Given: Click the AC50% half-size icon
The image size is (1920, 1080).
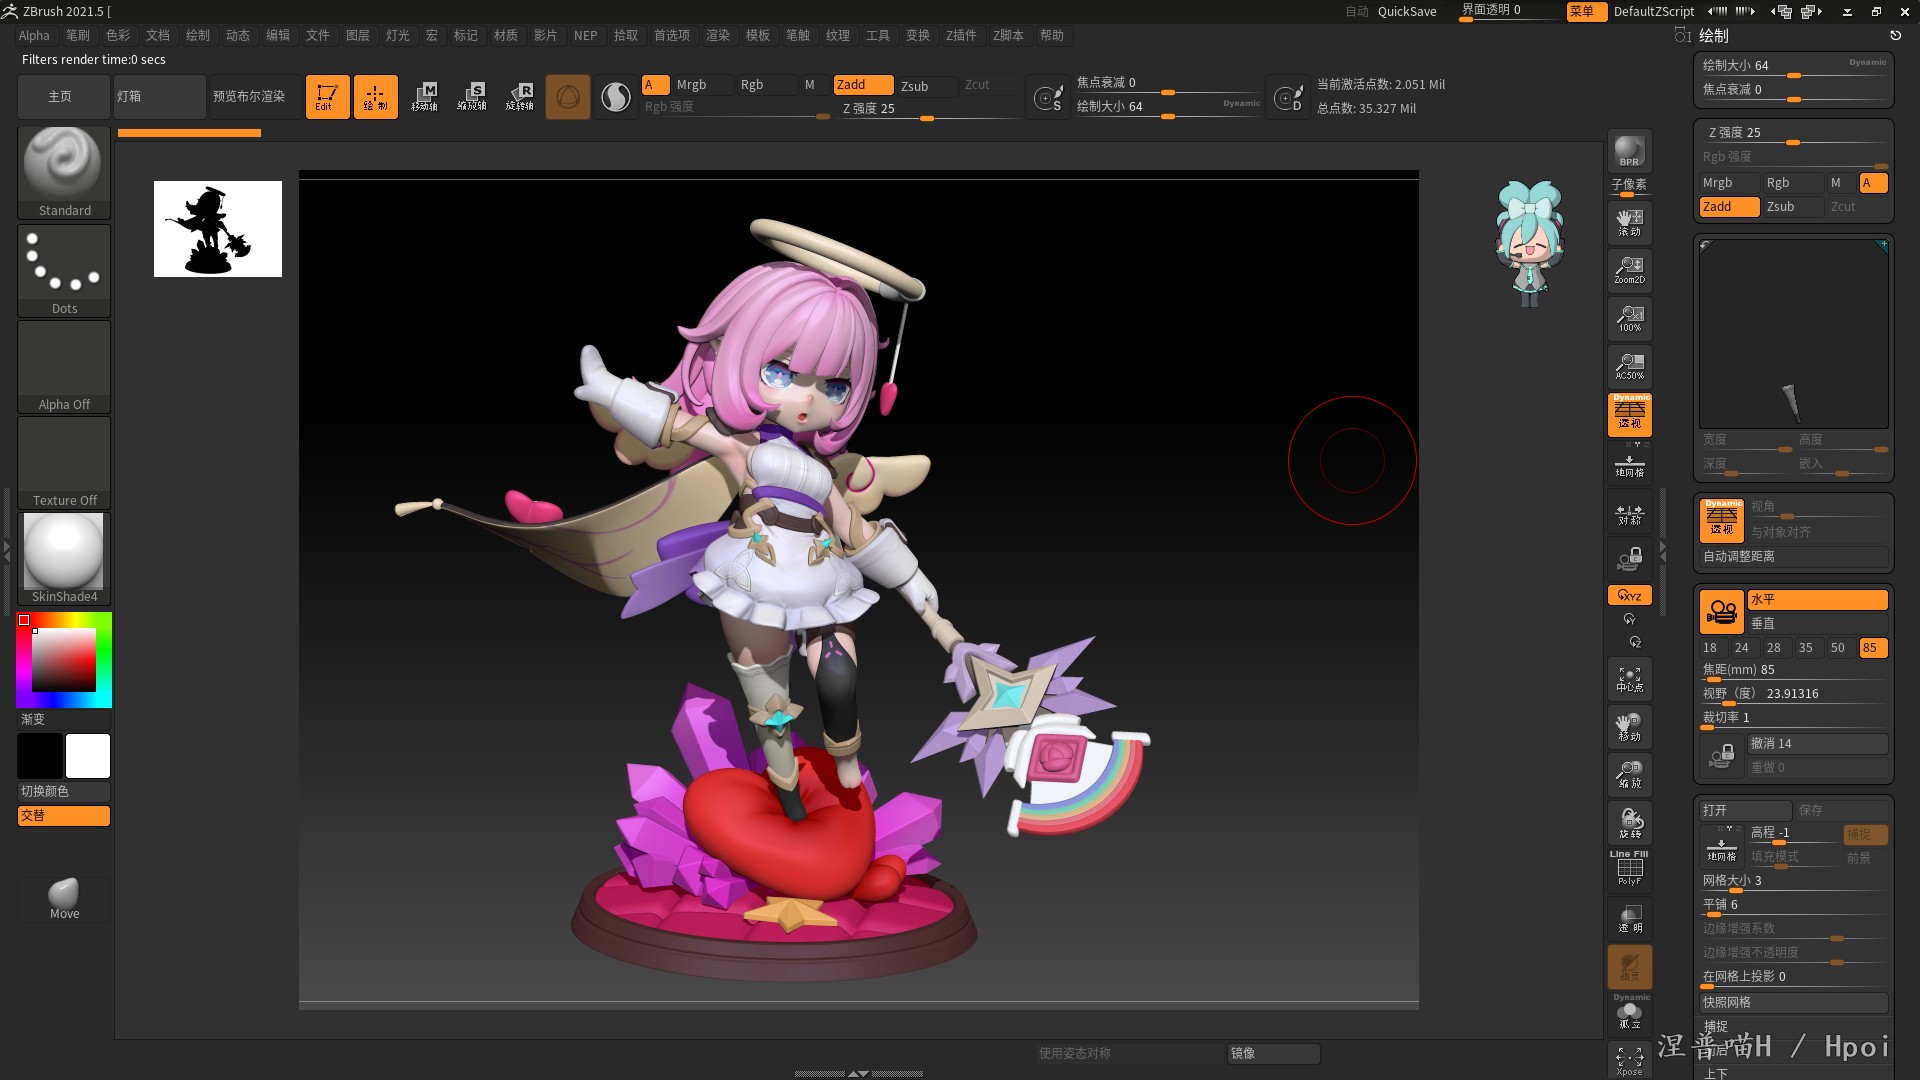Looking at the screenshot, I should click(x=1629, y=366).
